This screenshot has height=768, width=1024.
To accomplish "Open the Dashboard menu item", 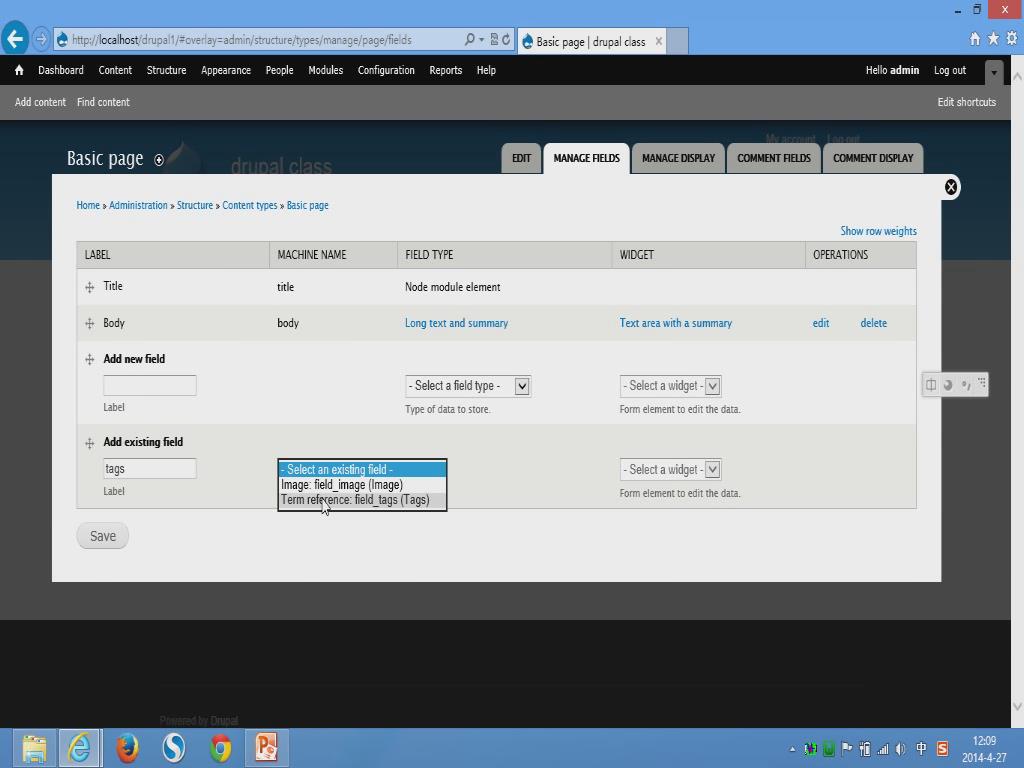I will [x=61, y=70].
